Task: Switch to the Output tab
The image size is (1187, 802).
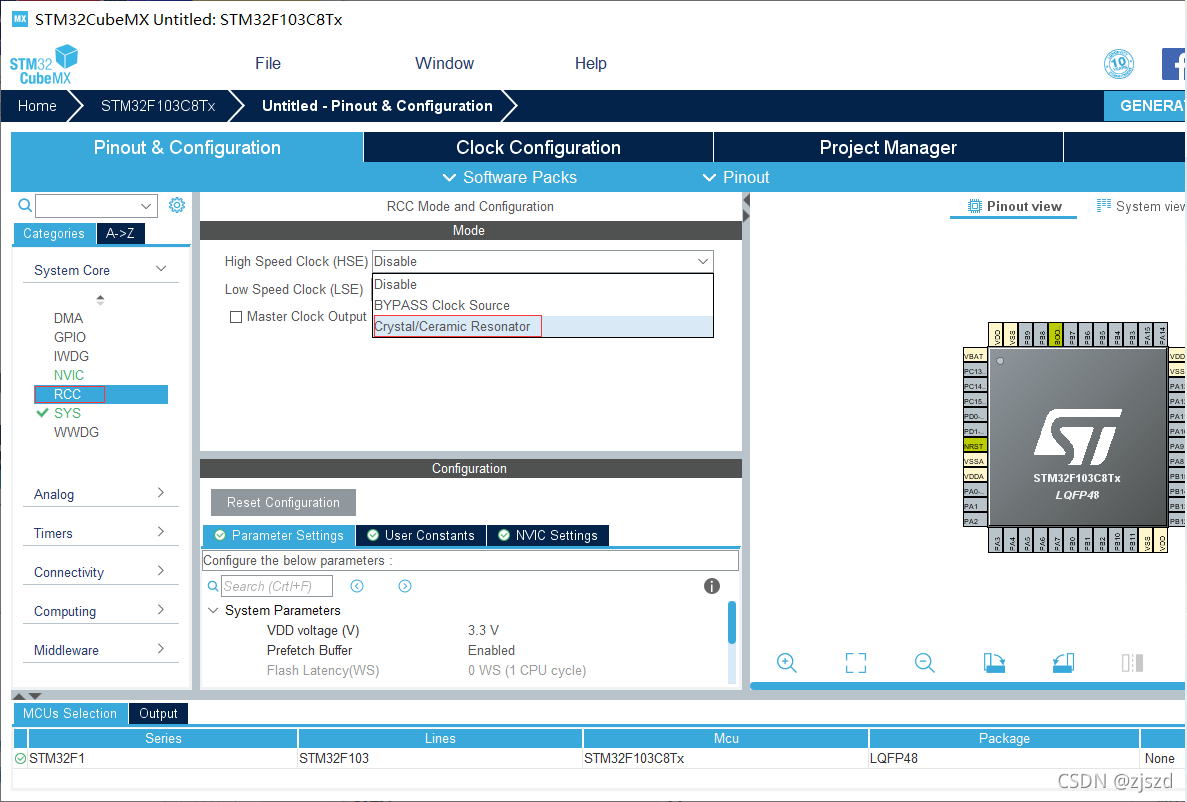Action: 158,713
